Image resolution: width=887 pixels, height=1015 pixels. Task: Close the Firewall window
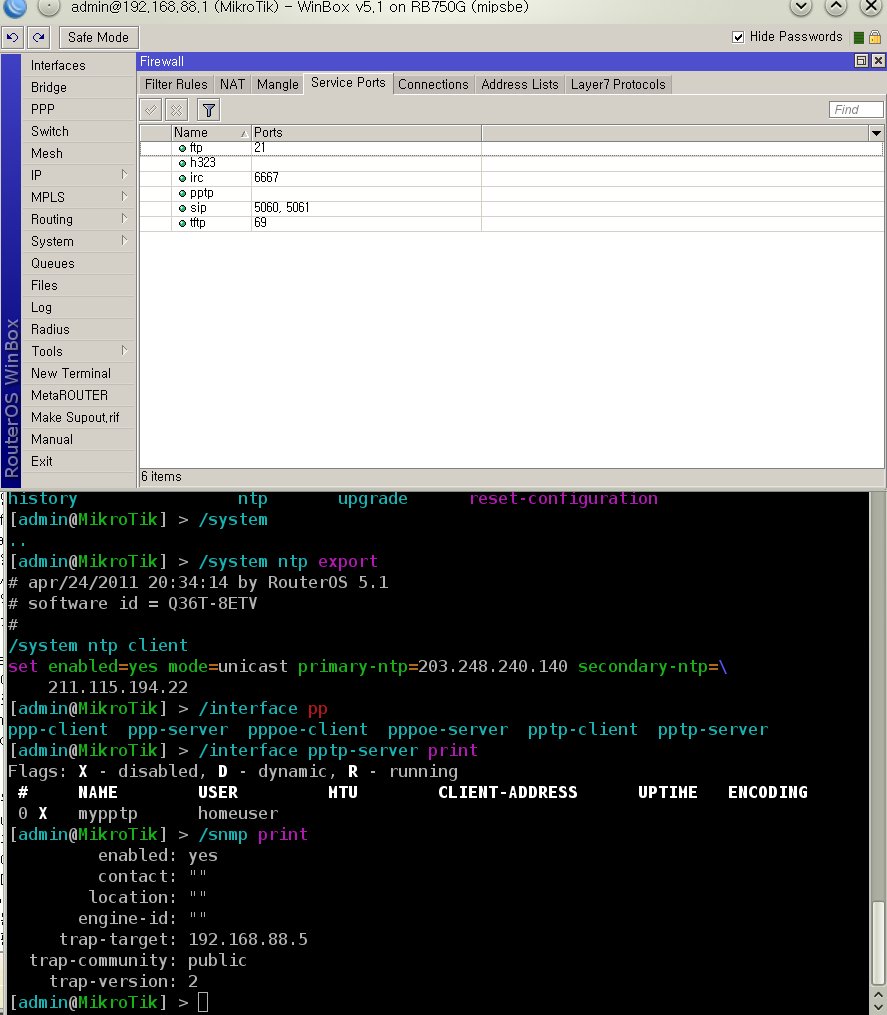click(878, 61)
